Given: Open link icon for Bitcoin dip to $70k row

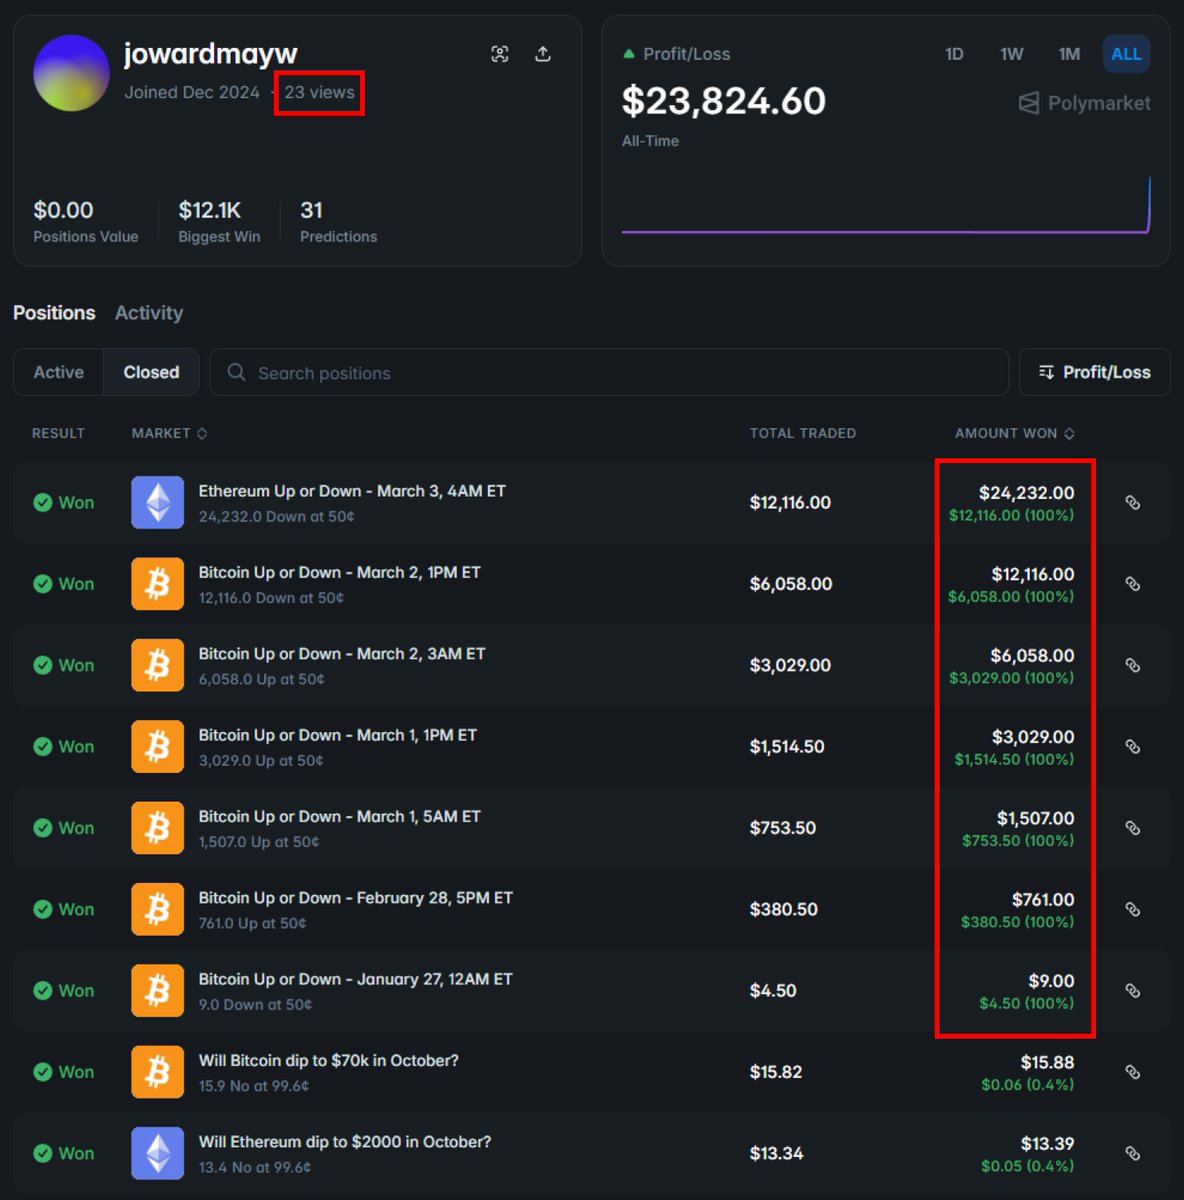Looking at the screenshot, I should coord(1133,1072).
